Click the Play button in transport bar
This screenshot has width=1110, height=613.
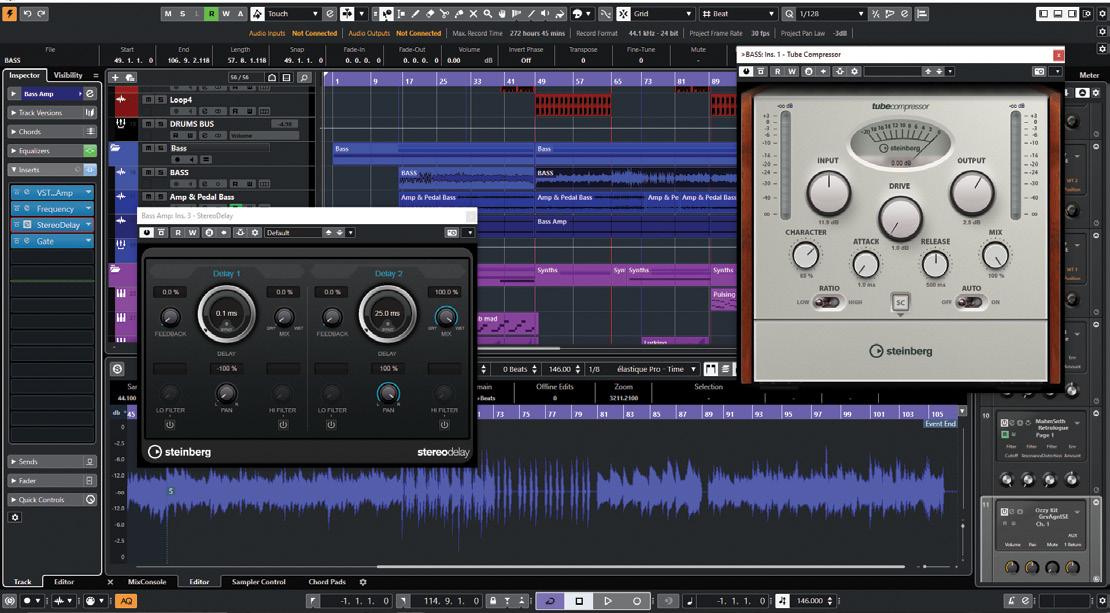(x=607, y=600)
